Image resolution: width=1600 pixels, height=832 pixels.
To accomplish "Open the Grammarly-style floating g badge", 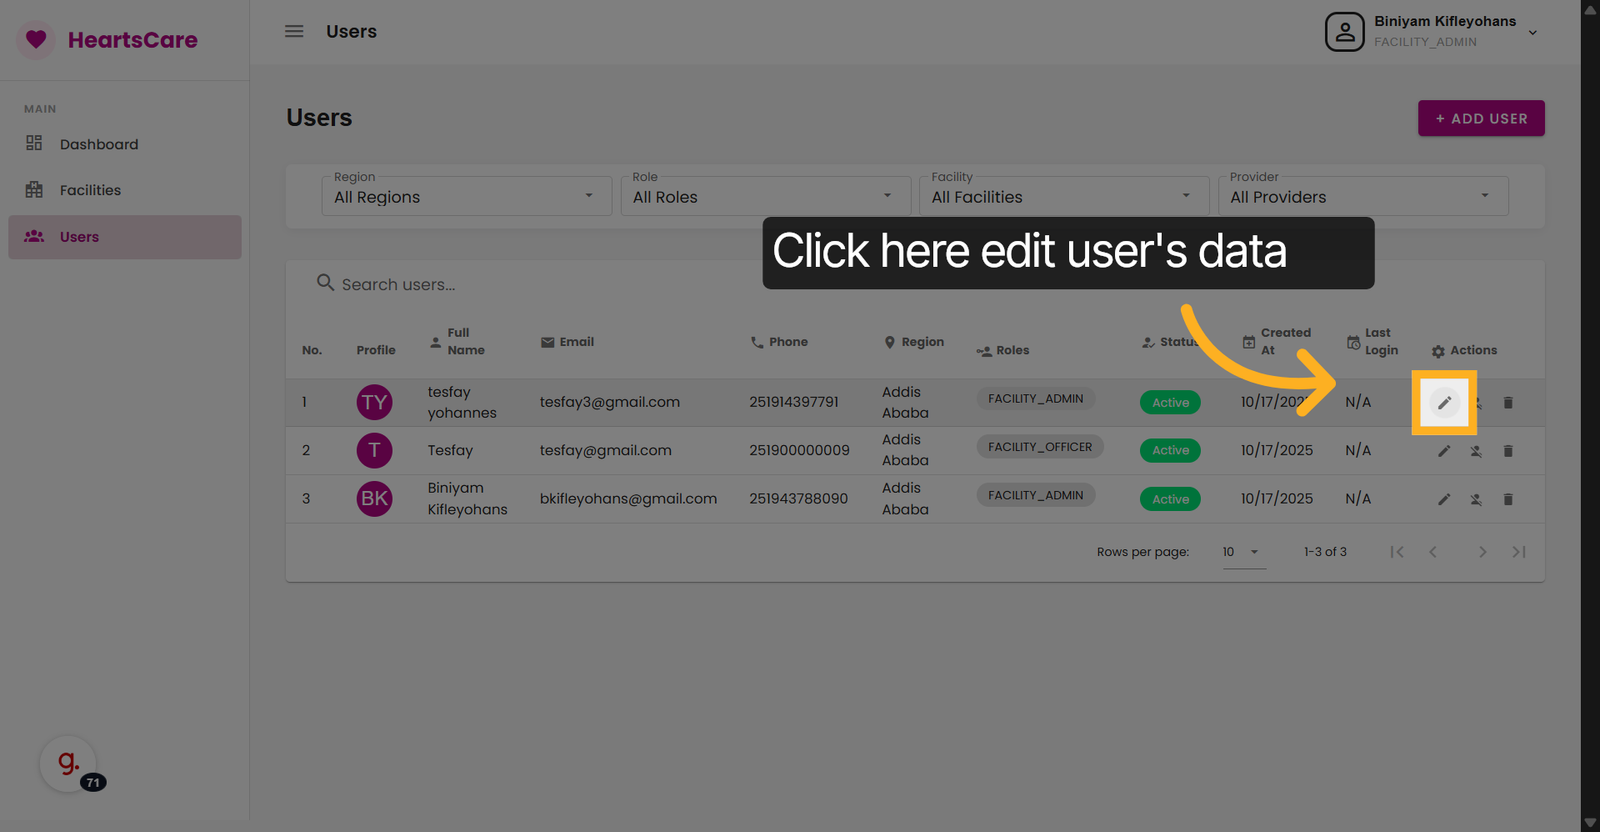I will (x=68, y=764).
